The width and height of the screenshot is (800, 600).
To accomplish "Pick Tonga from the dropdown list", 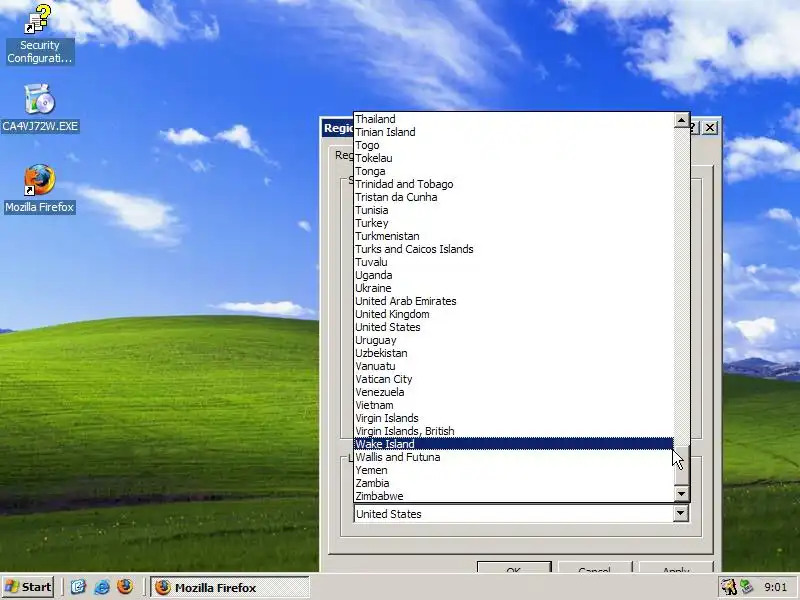I will click(514, 171).
